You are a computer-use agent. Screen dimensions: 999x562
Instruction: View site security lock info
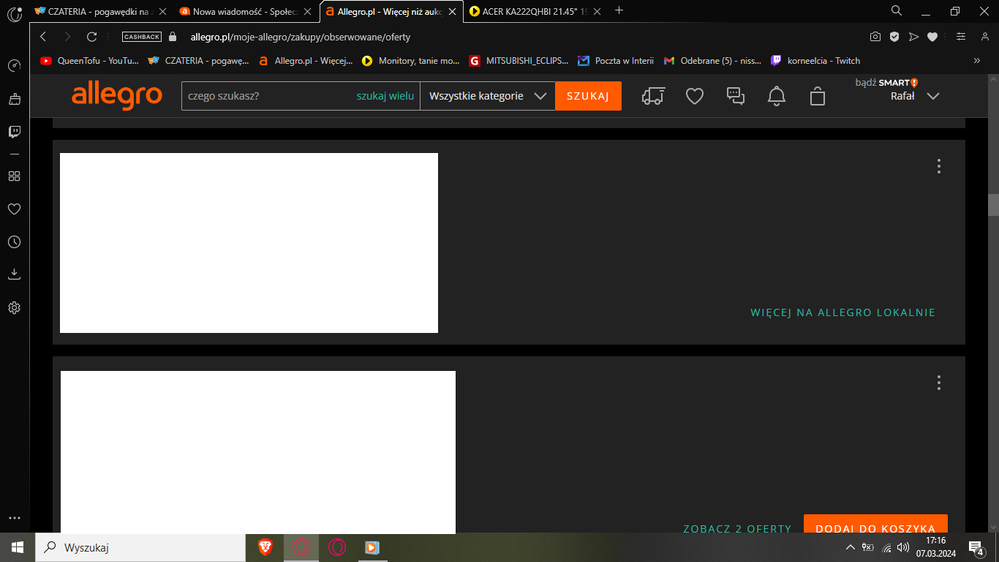pos(173,37)
